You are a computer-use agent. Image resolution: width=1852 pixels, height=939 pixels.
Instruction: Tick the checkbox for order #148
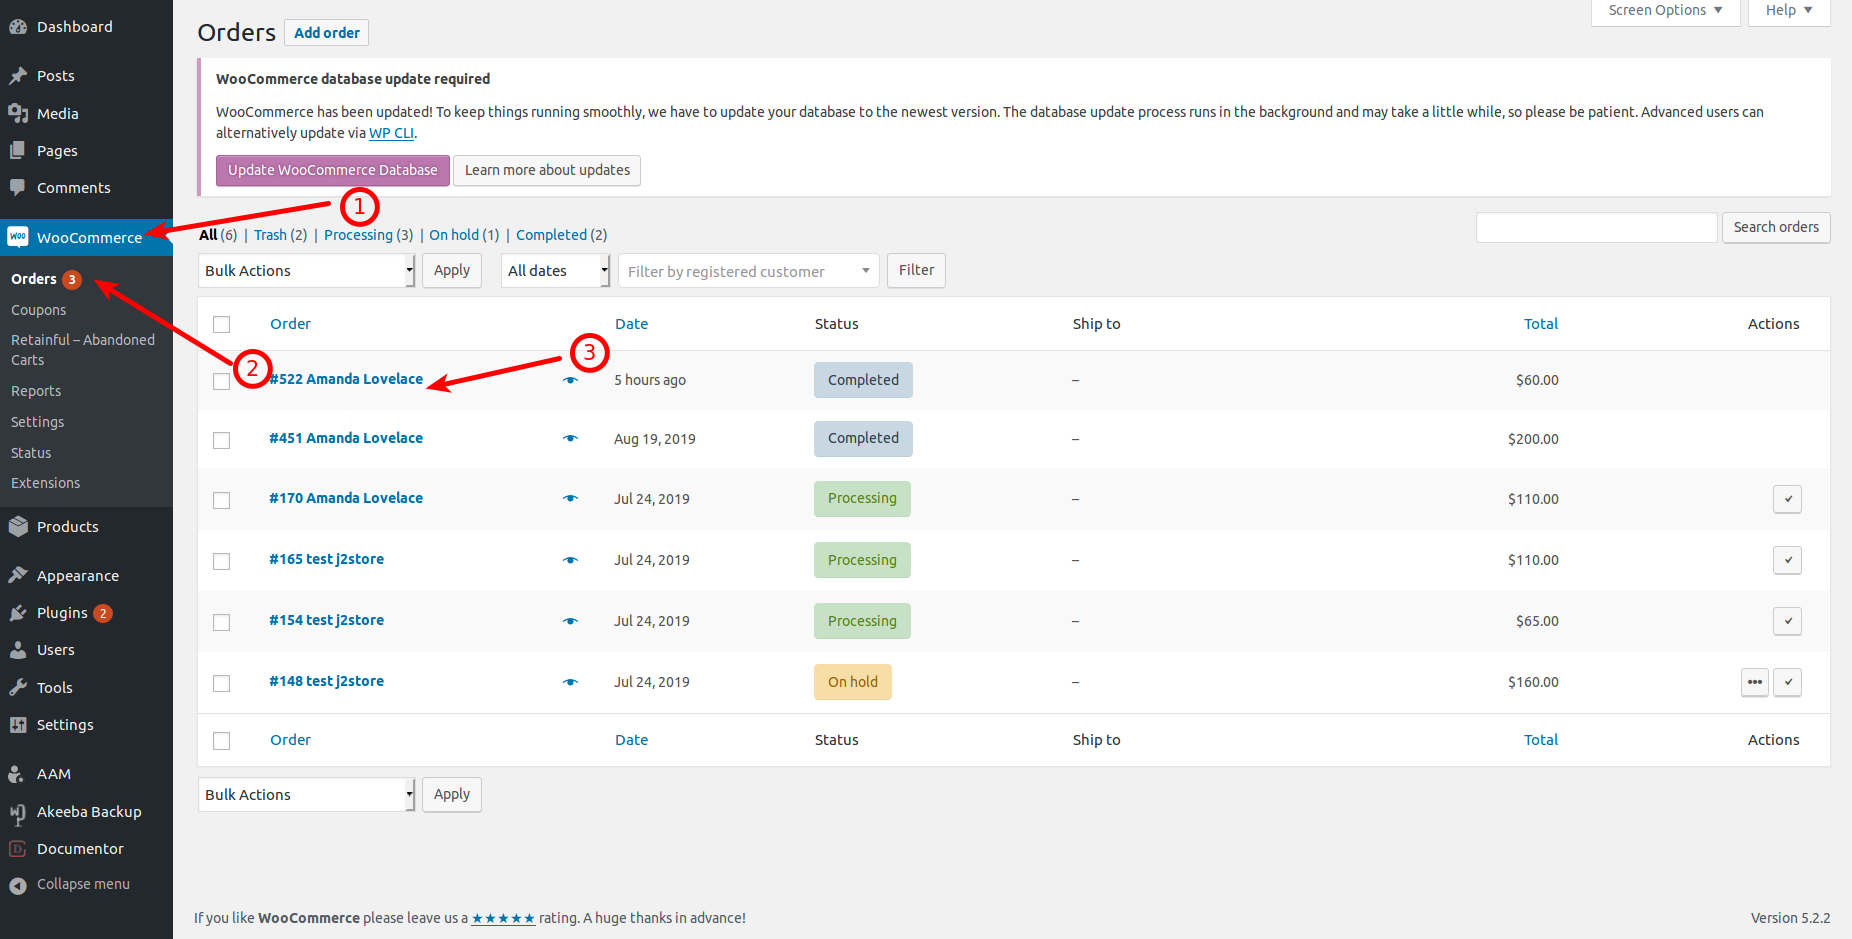coord(222,683)
